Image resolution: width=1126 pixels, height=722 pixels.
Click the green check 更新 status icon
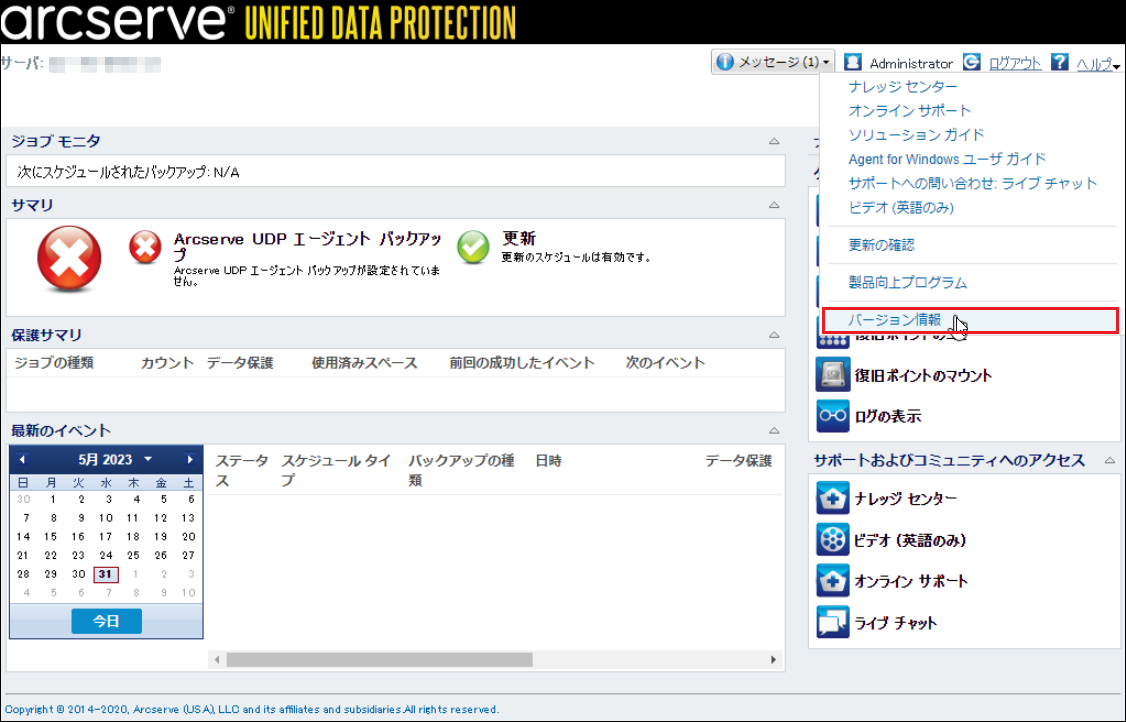coord(473,247)
